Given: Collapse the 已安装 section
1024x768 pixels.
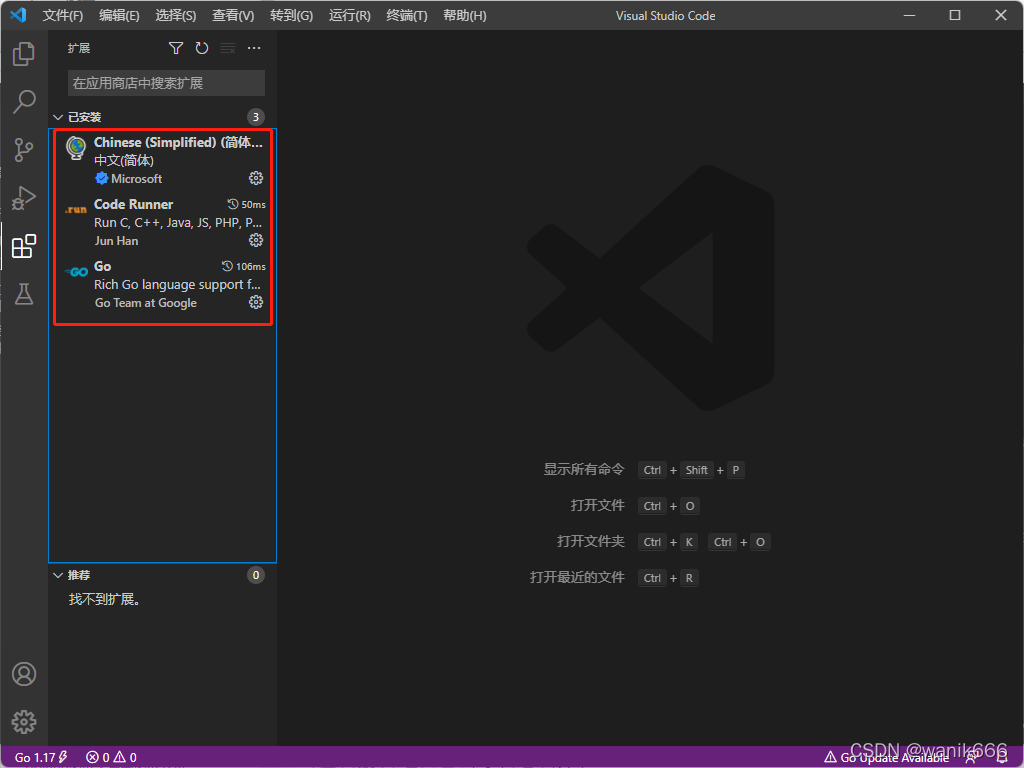Looking at the screenshot, I should [58, 117].
